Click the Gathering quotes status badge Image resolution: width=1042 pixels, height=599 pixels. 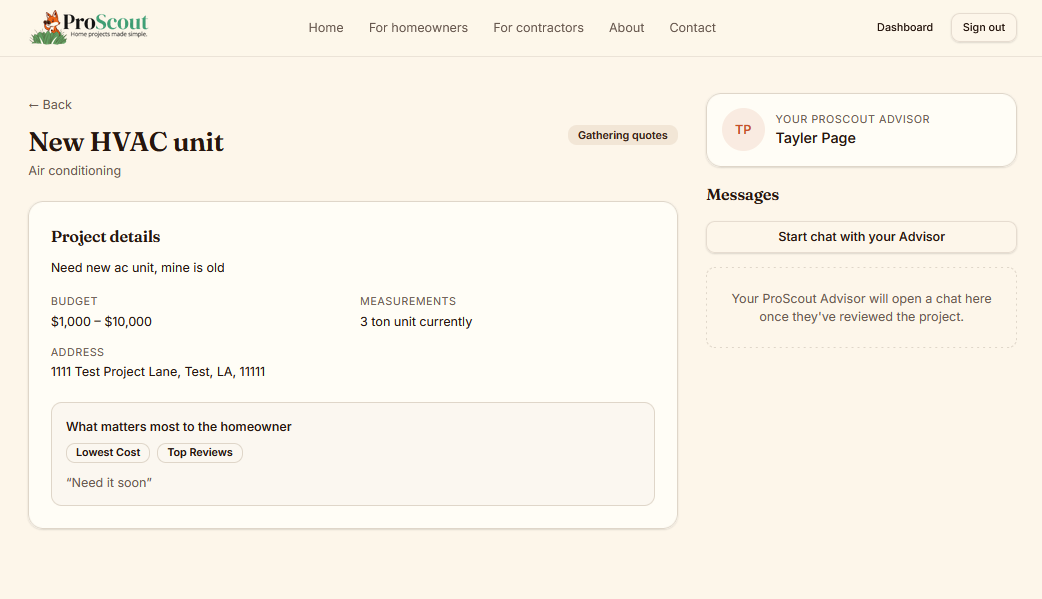623,135
